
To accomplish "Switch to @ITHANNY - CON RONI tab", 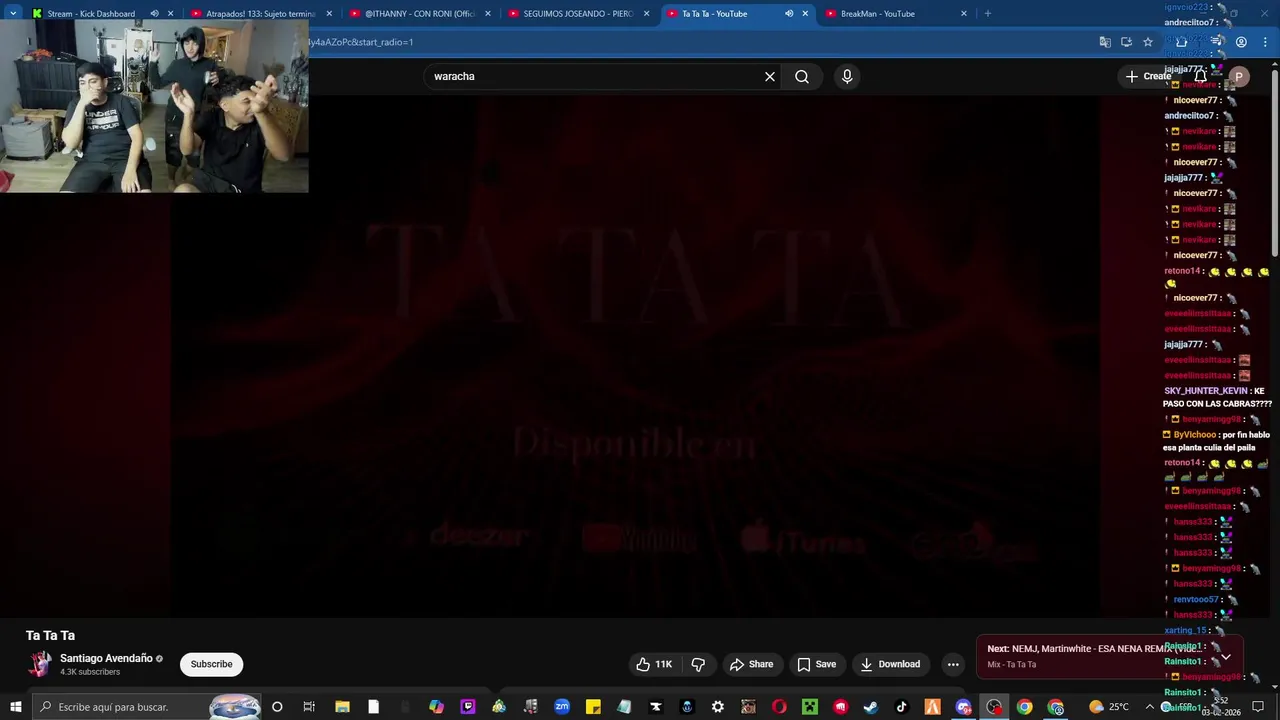I will [419, 14].
